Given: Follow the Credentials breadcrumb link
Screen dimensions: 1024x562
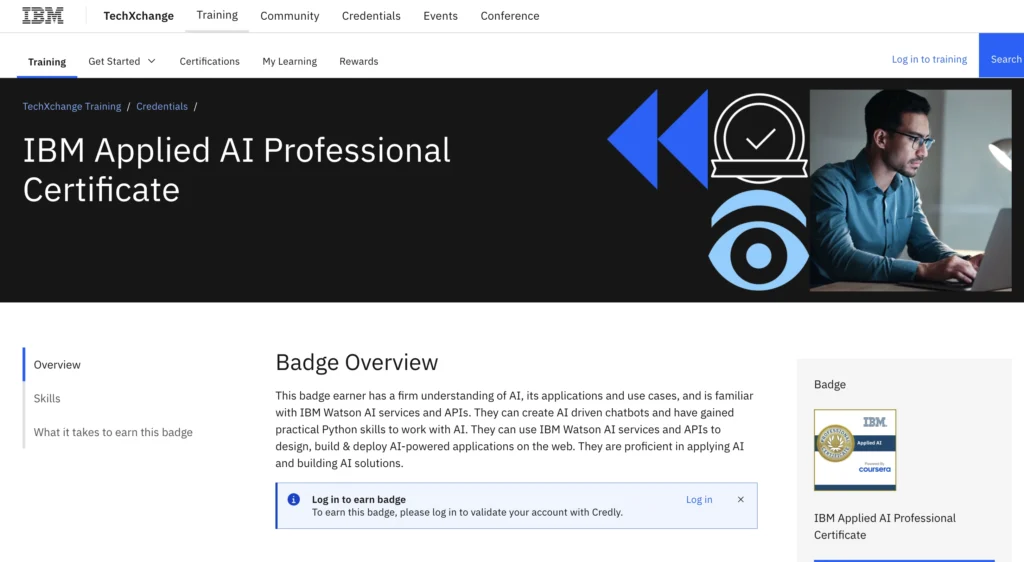Looking at the screenshot, I should [162, 106].
